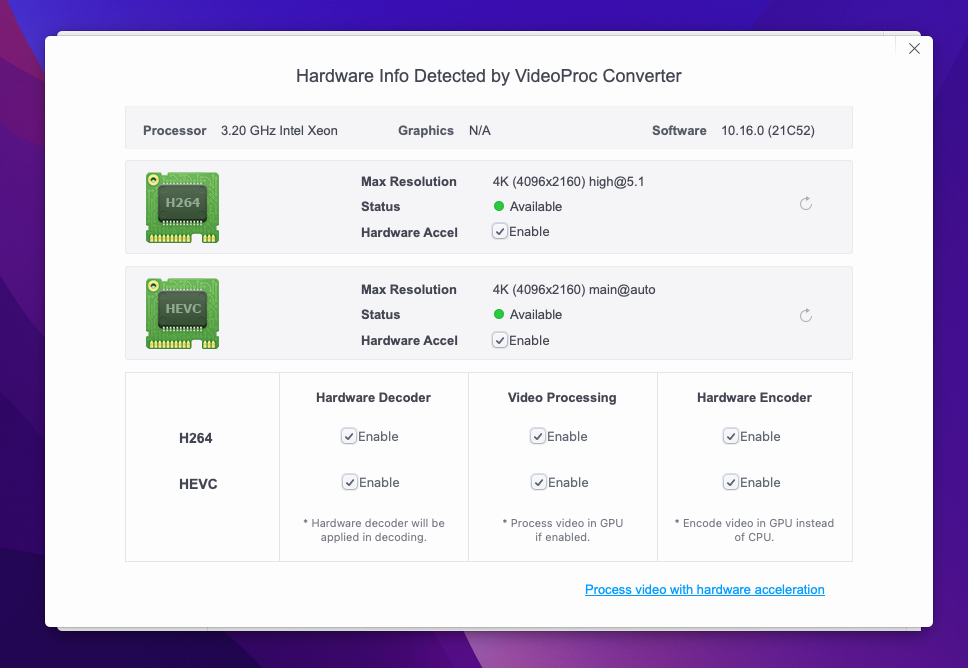This screenshot has height=668, width=968.
Task: Click the 'Encode video in GPU instead of CPU' note
Action: (754, 530)
